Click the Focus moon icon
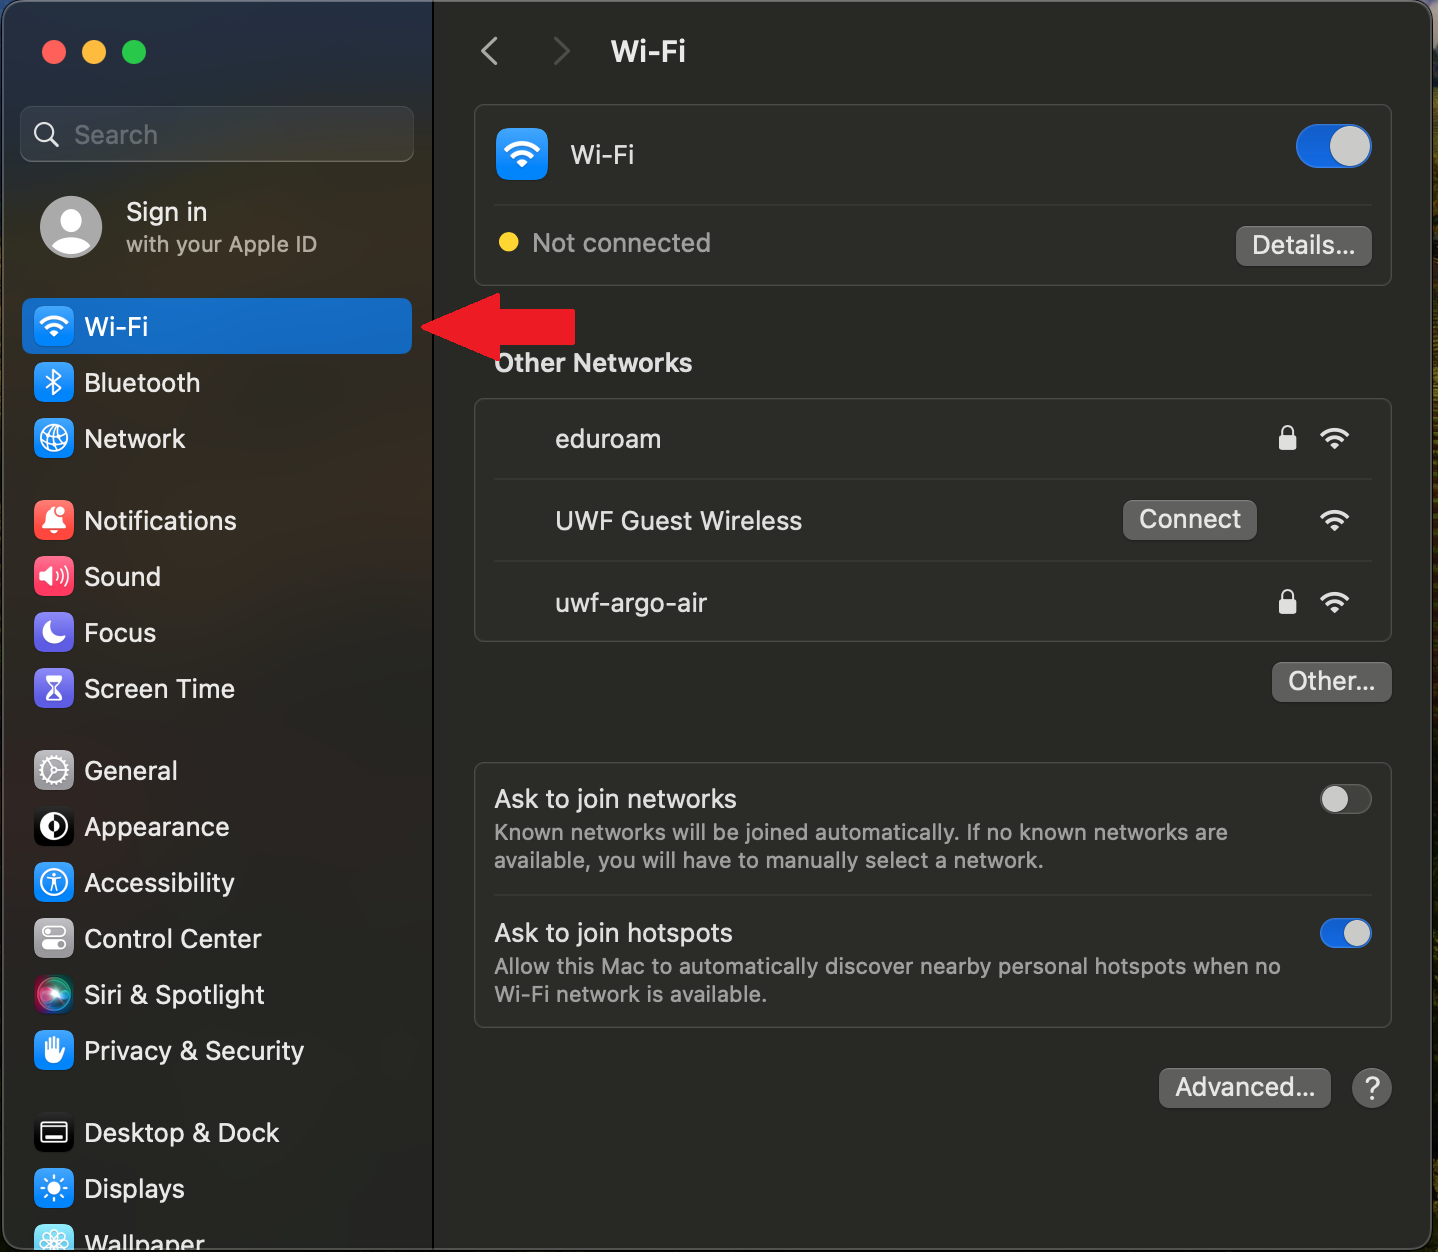Image resolution: width=1438 pixels, height=1252 pixels. (54, 632)
